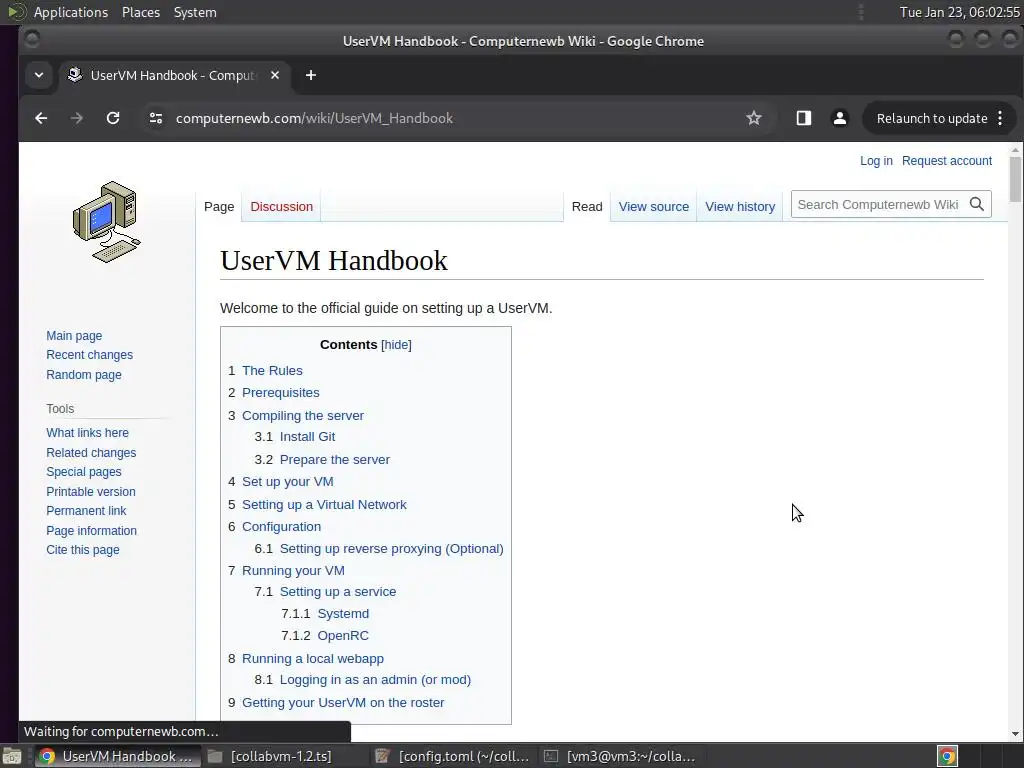Reload the current page
Image resolution: width=1024 pixels, height=768 pixels.
click(x=113, y=118)
